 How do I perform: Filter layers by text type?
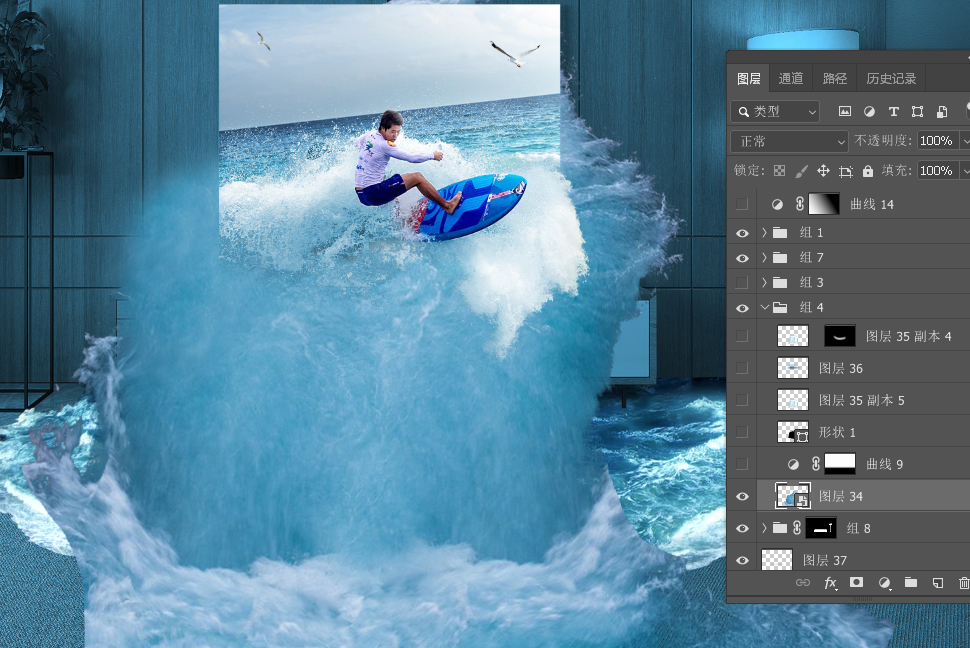[x=893, y=111]
